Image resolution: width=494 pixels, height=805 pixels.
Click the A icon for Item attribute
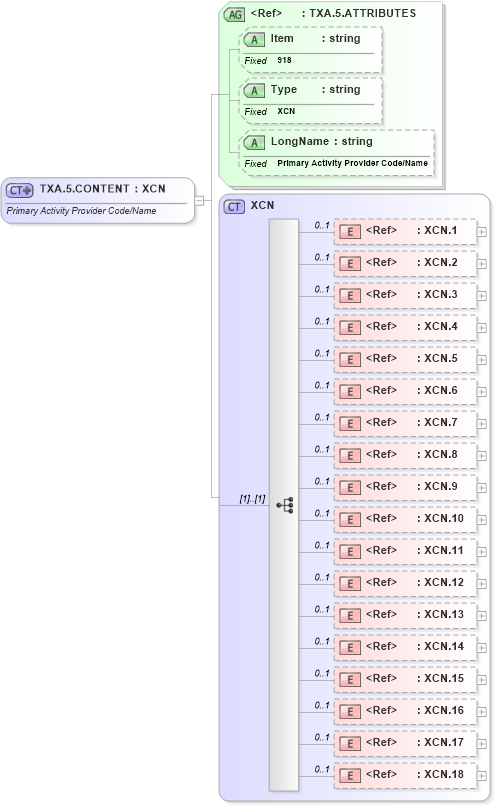254,40
